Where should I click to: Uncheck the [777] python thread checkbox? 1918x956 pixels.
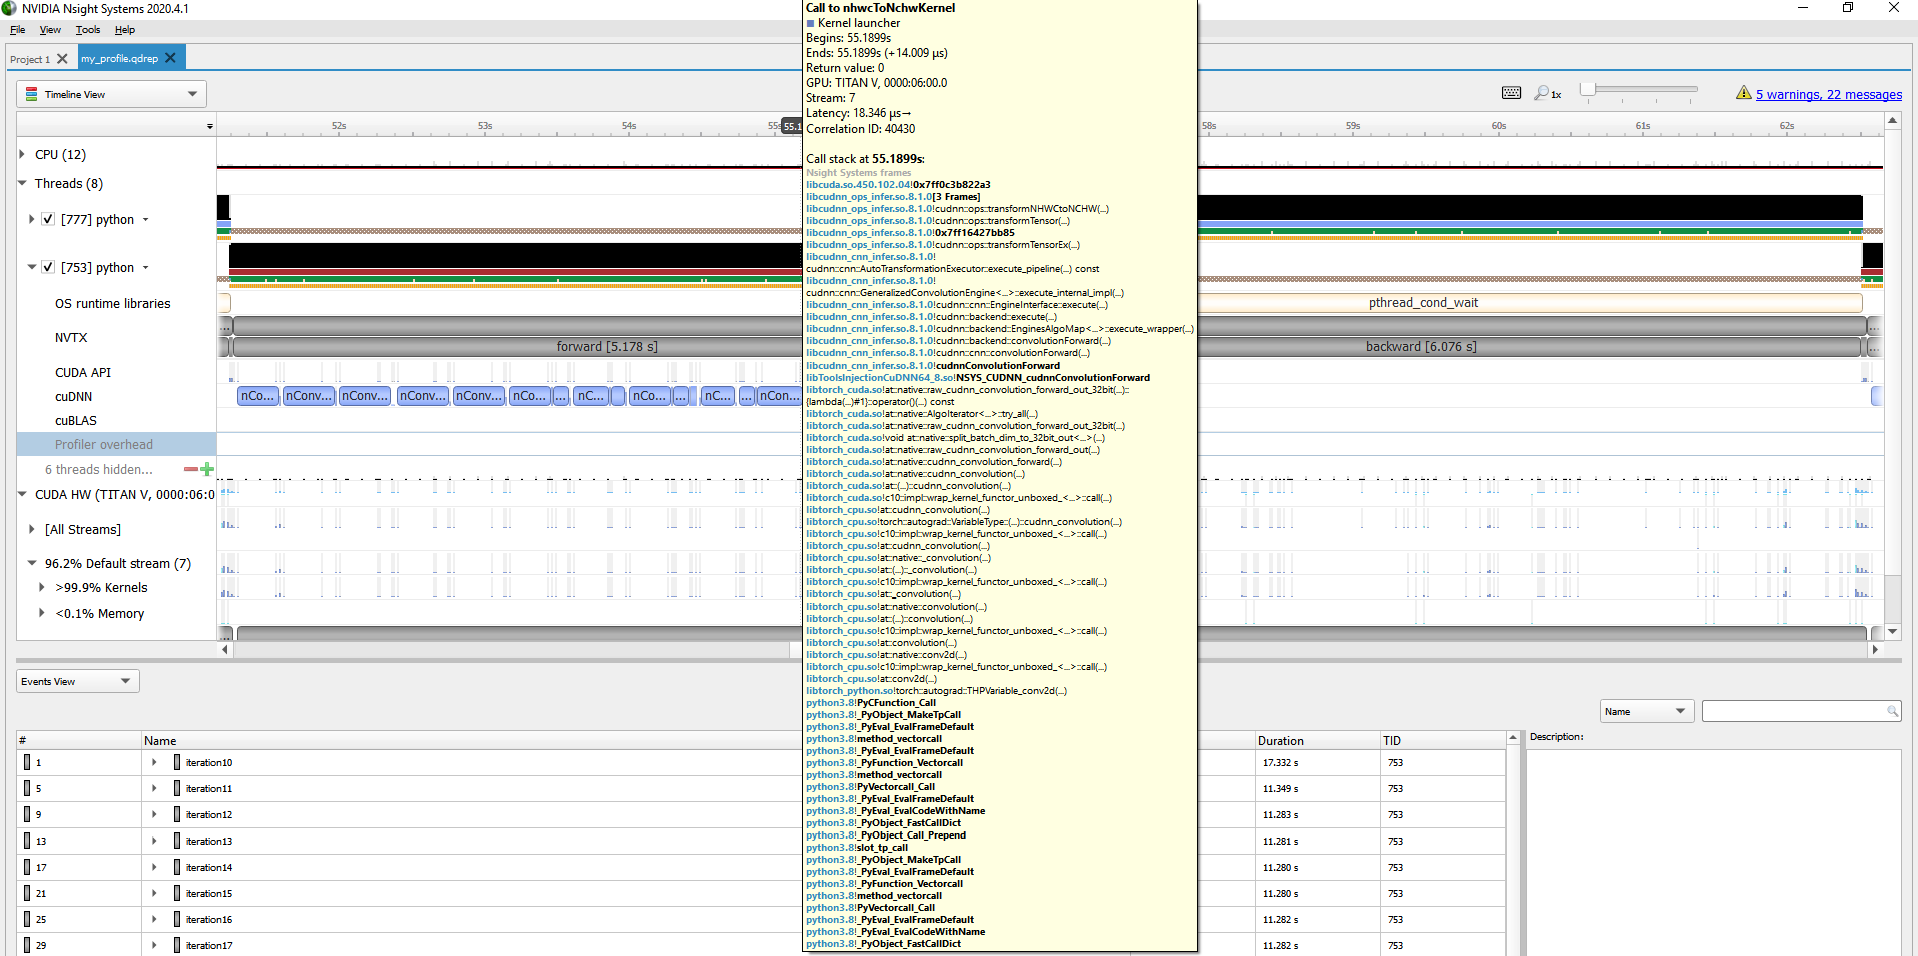pyautogui.click(x=48, y=219)
